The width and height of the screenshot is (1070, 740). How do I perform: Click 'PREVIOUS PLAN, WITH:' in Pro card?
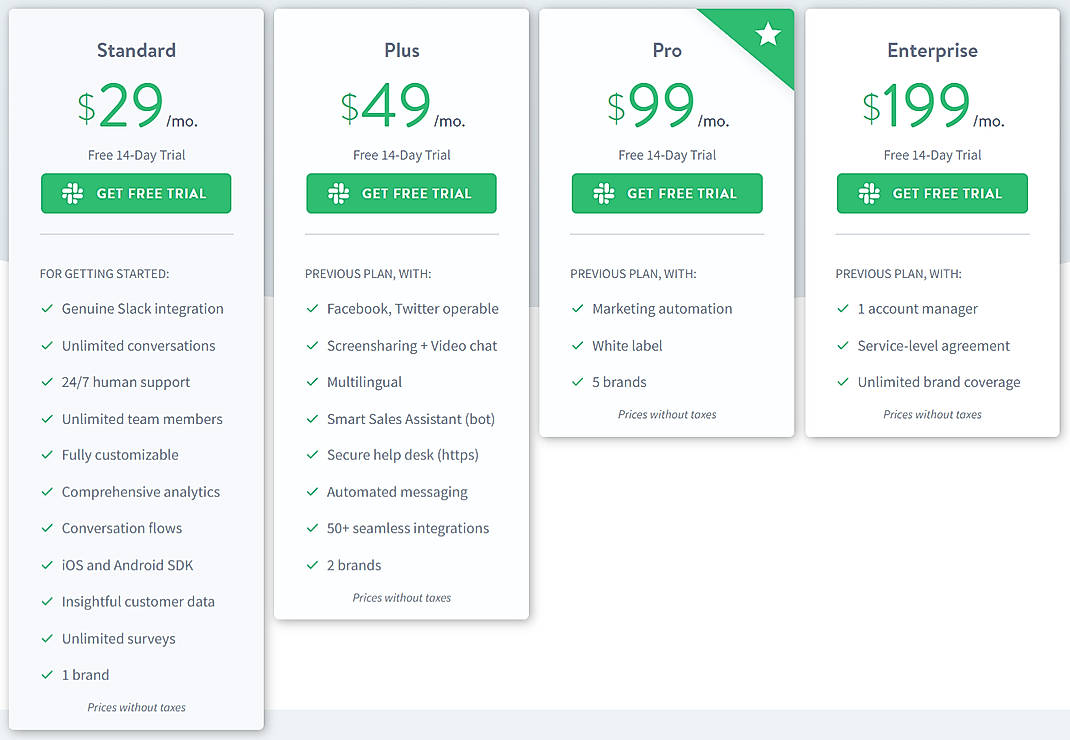633,274
